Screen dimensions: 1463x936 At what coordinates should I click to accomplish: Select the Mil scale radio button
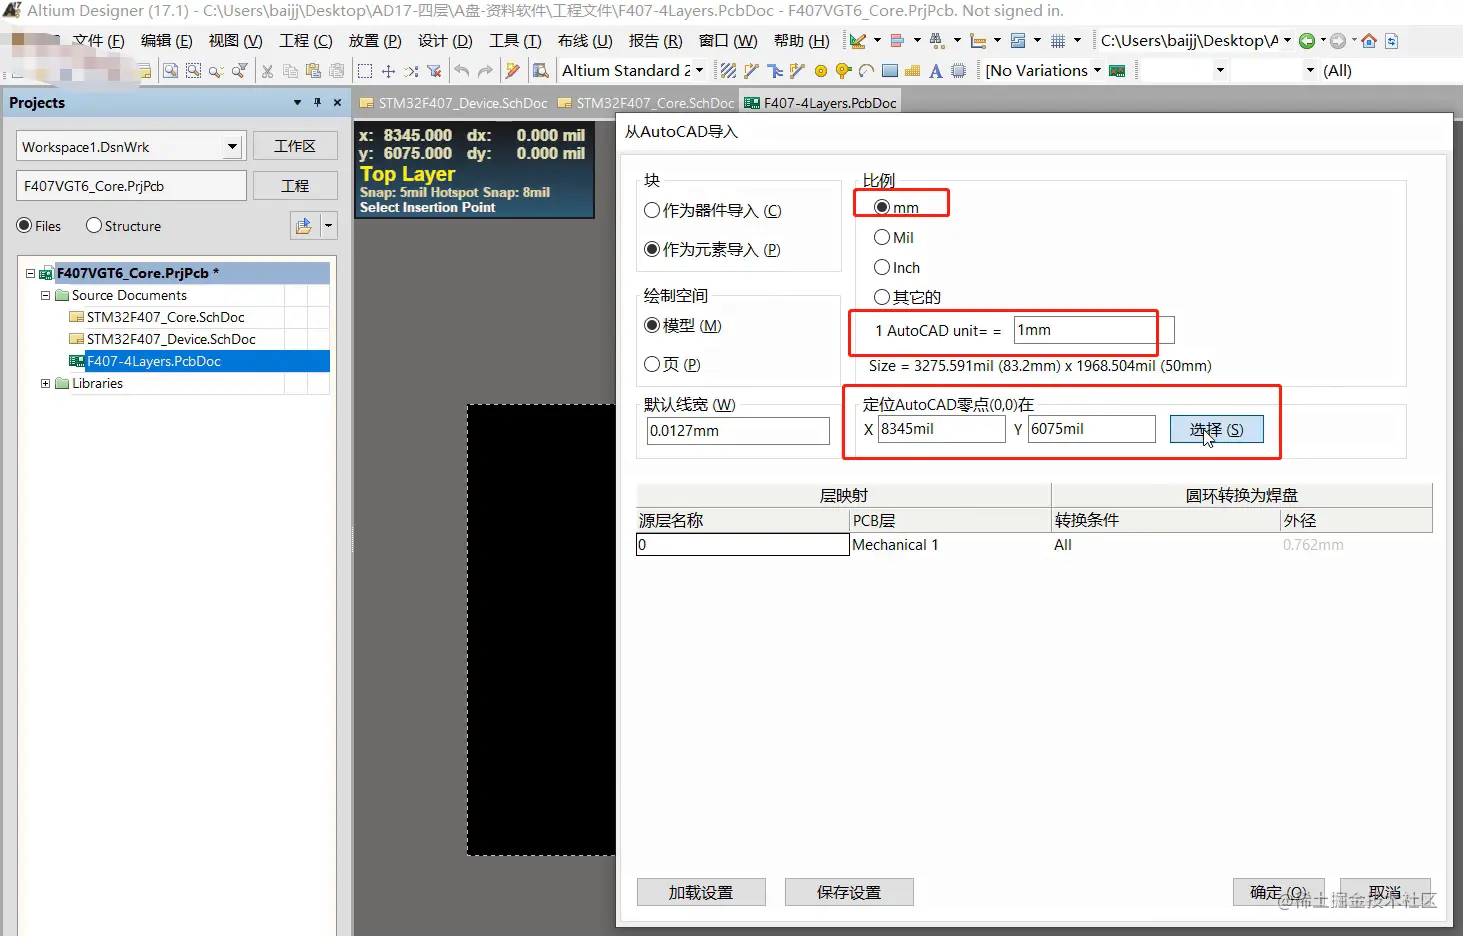[882, 237]
